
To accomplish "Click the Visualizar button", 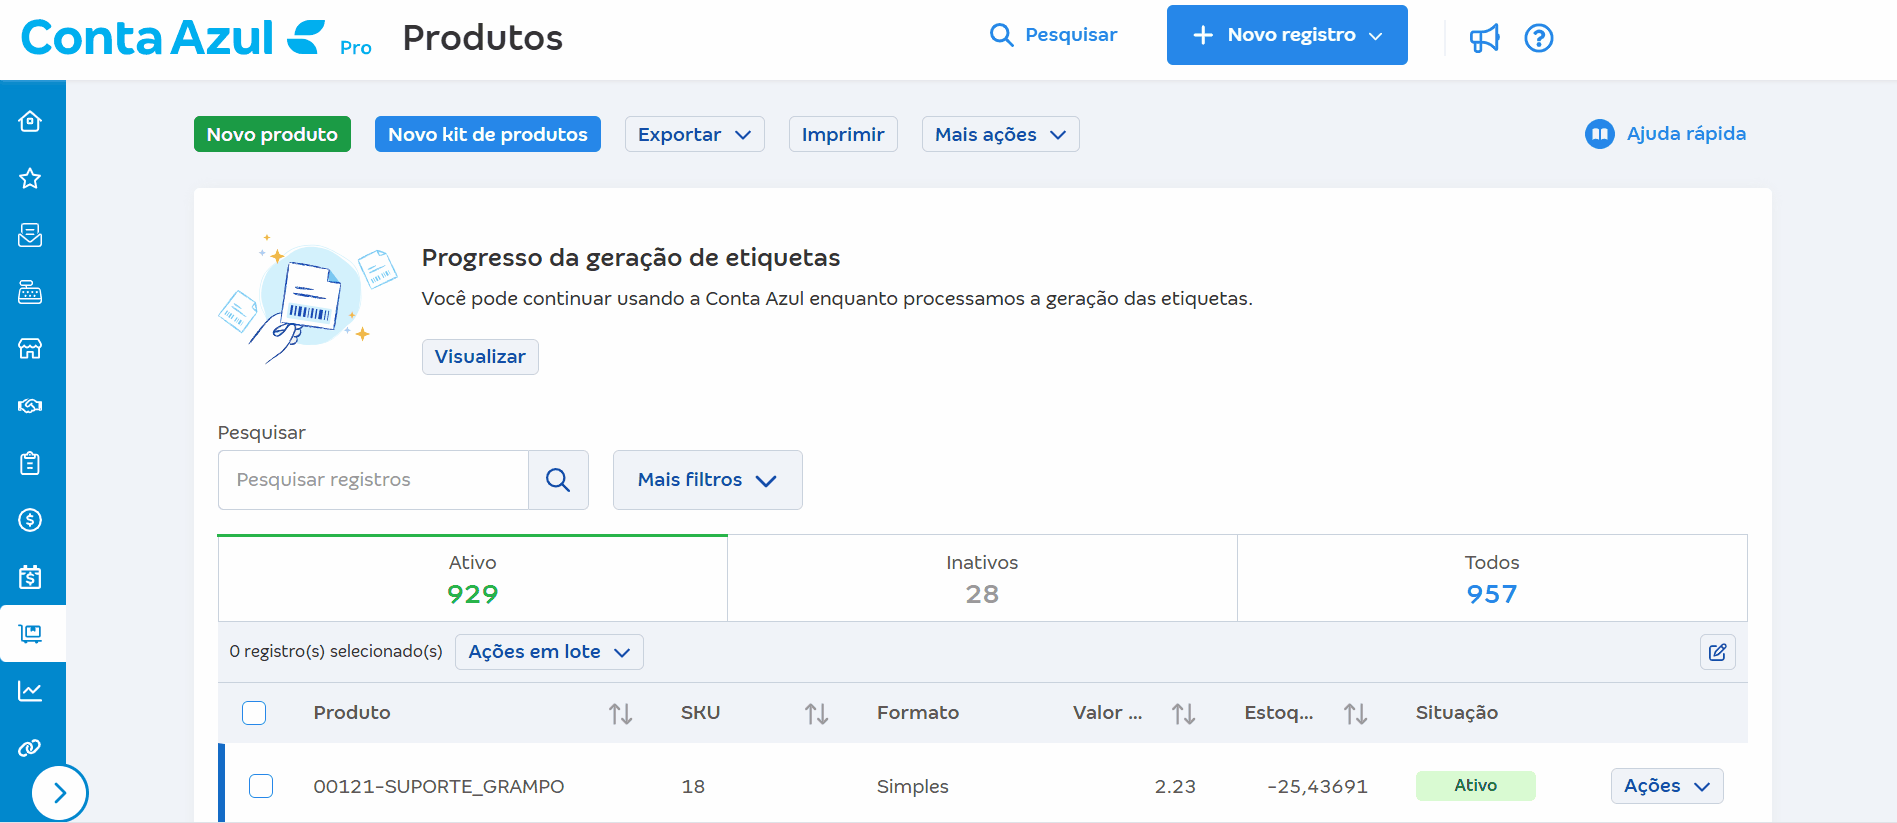I will (x=480, y=357).
